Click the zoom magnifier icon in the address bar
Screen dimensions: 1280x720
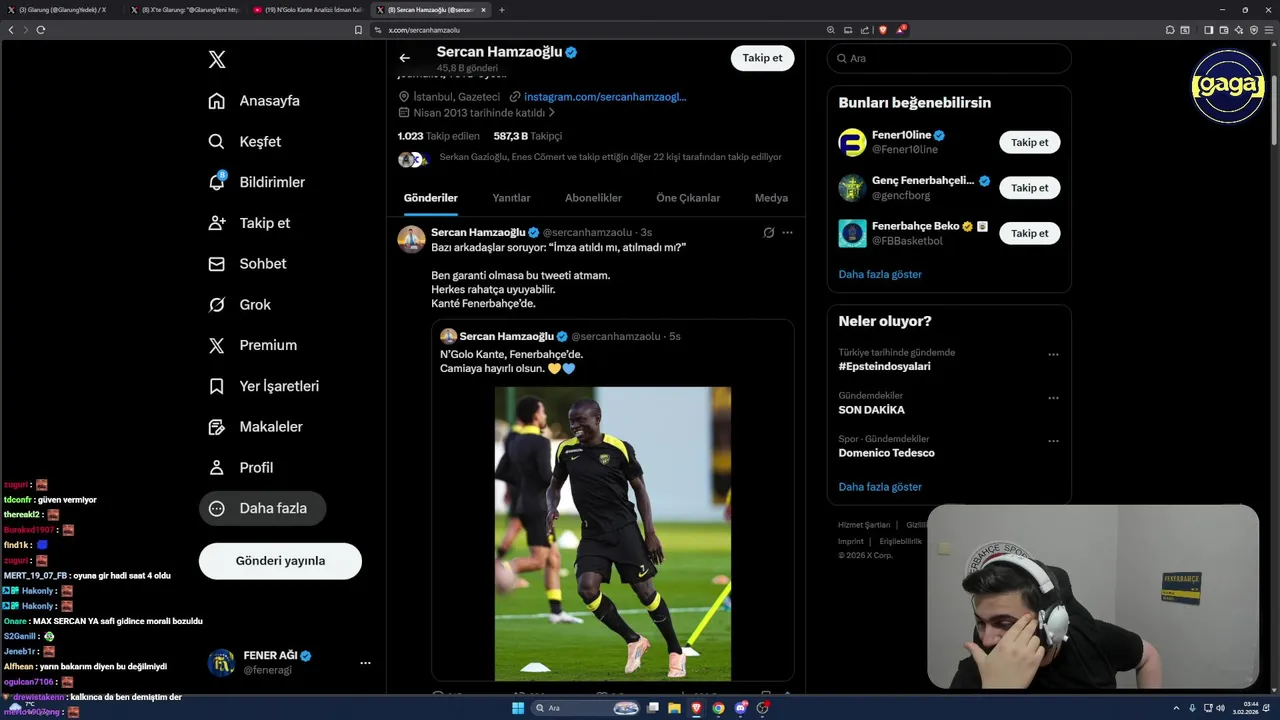(x=832, y=30)
